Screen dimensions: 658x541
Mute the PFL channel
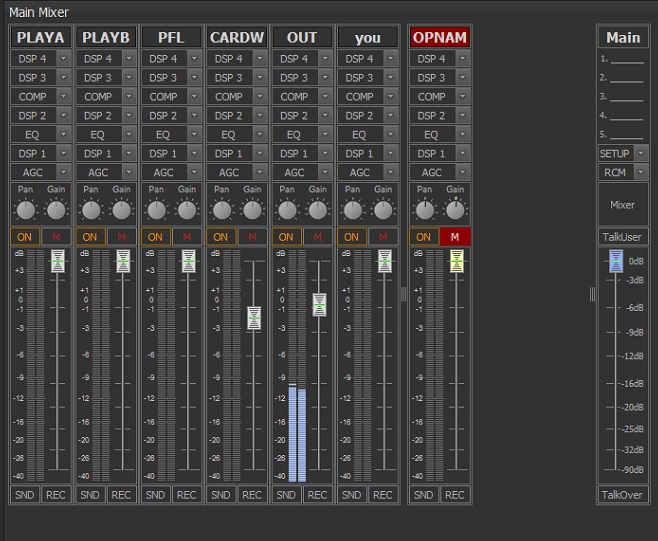click(187, 237)
